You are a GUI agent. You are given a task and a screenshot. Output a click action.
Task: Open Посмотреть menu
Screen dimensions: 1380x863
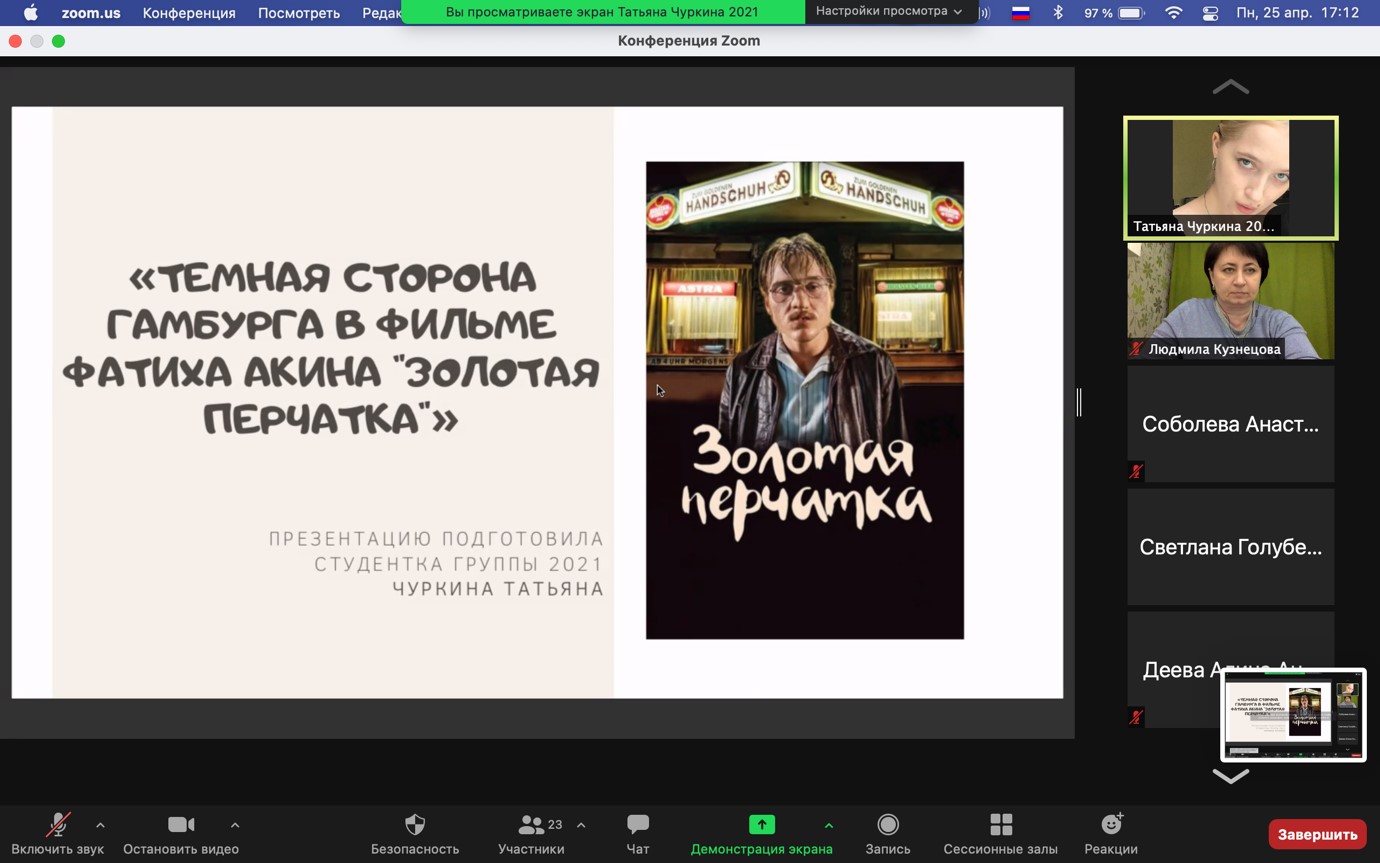[299, 13]
